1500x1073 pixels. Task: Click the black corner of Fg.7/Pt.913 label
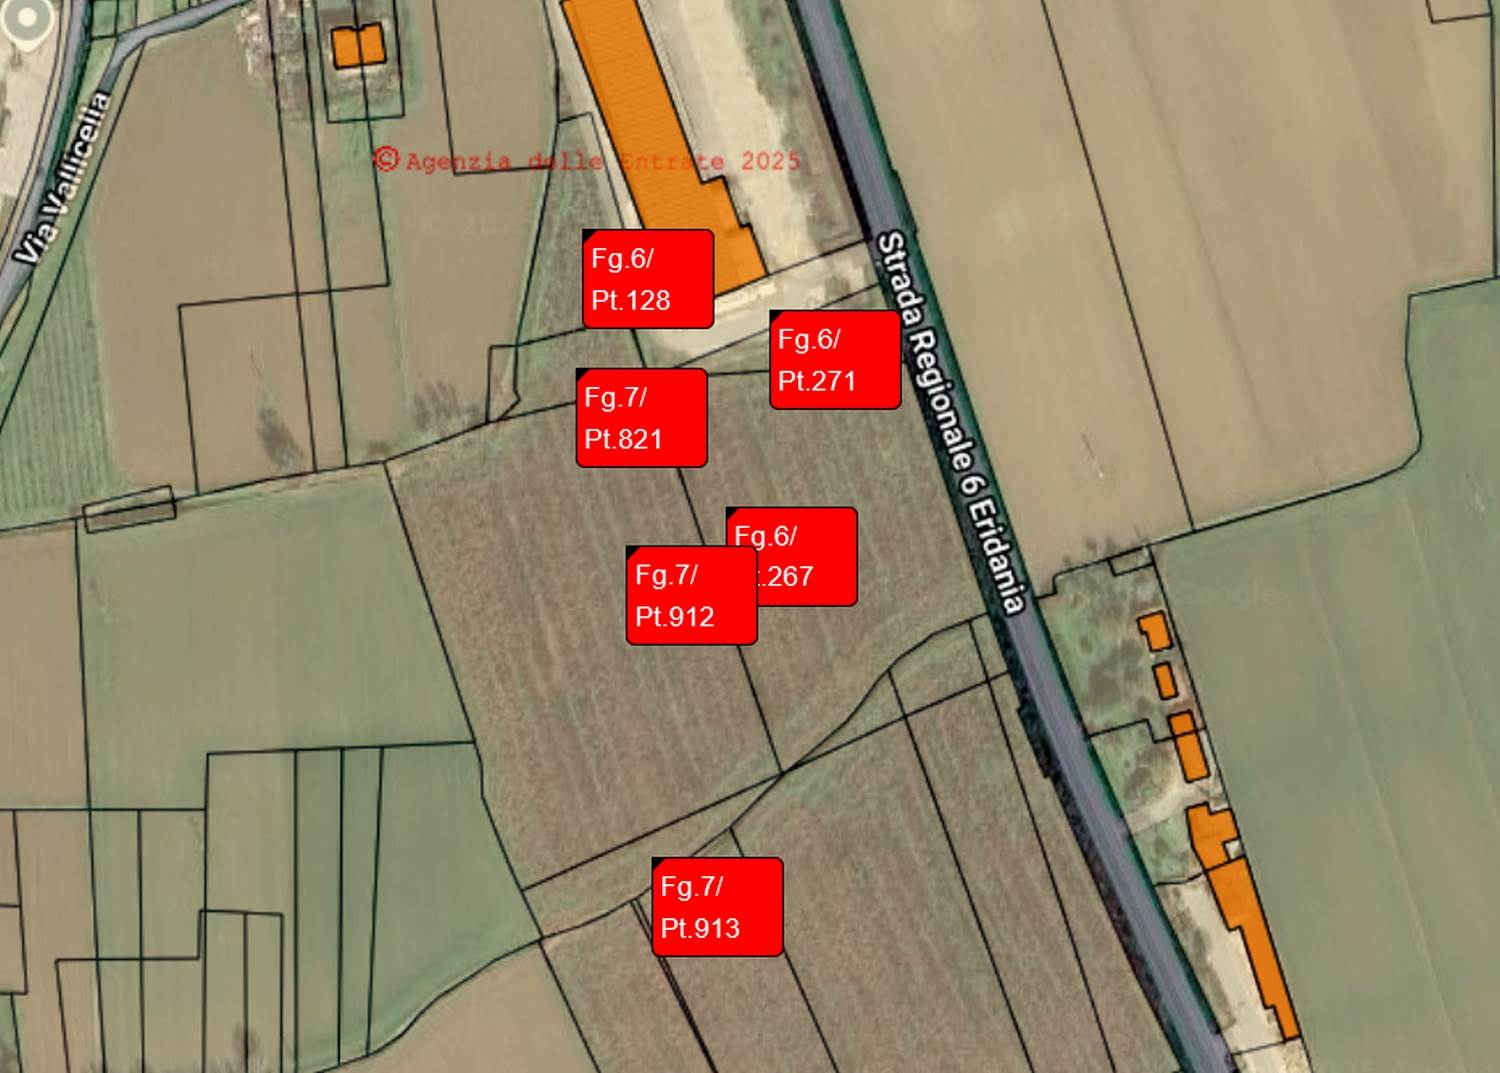pyautogui.click(x=657, y=862)
